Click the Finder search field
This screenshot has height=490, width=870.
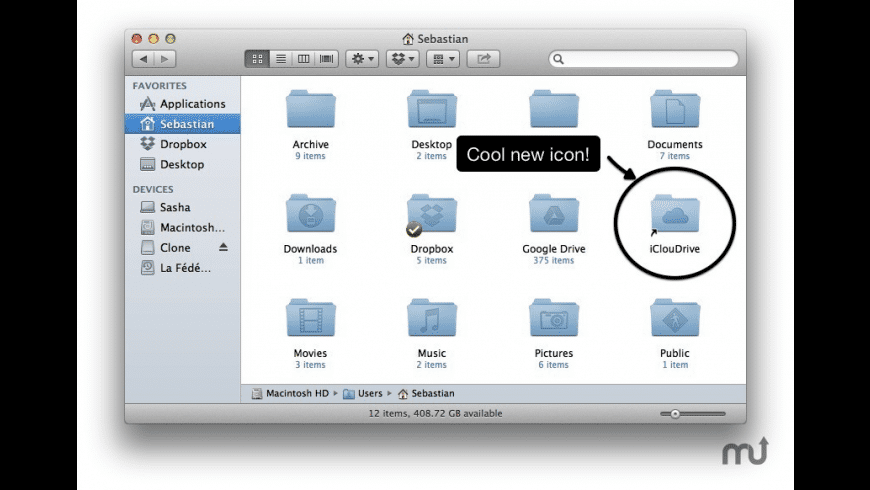click(x=644, y=59)
